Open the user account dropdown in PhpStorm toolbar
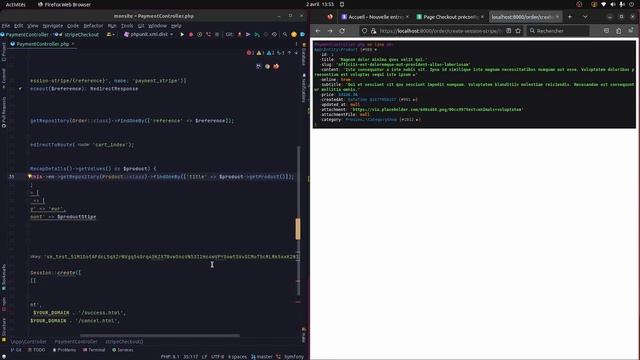This screenshot has height=360, width=640. pos(111,35)
